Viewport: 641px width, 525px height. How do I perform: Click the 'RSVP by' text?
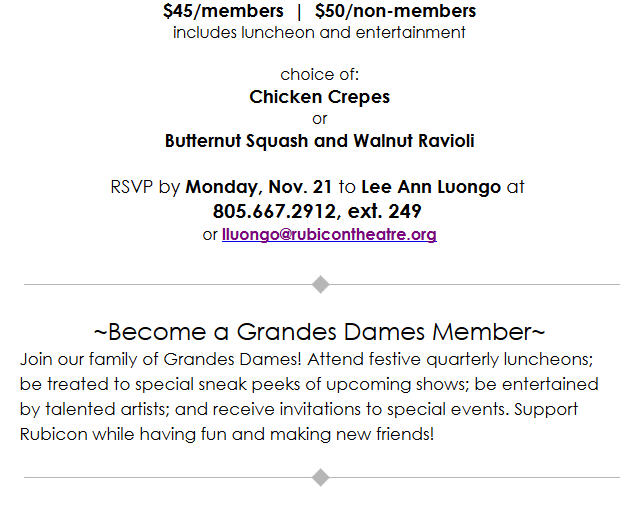pos(146,187)
